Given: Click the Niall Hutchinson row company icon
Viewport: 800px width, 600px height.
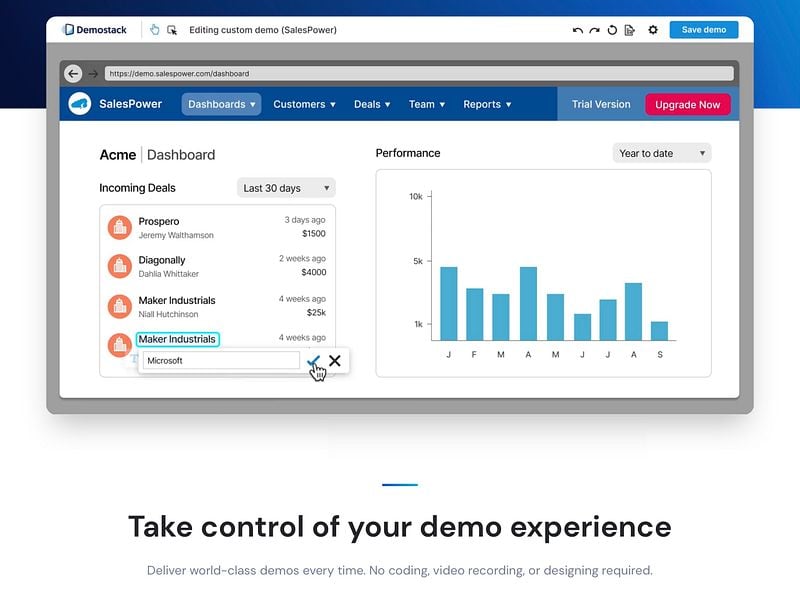Looking at the screenshot, I should tap(120, 306).
